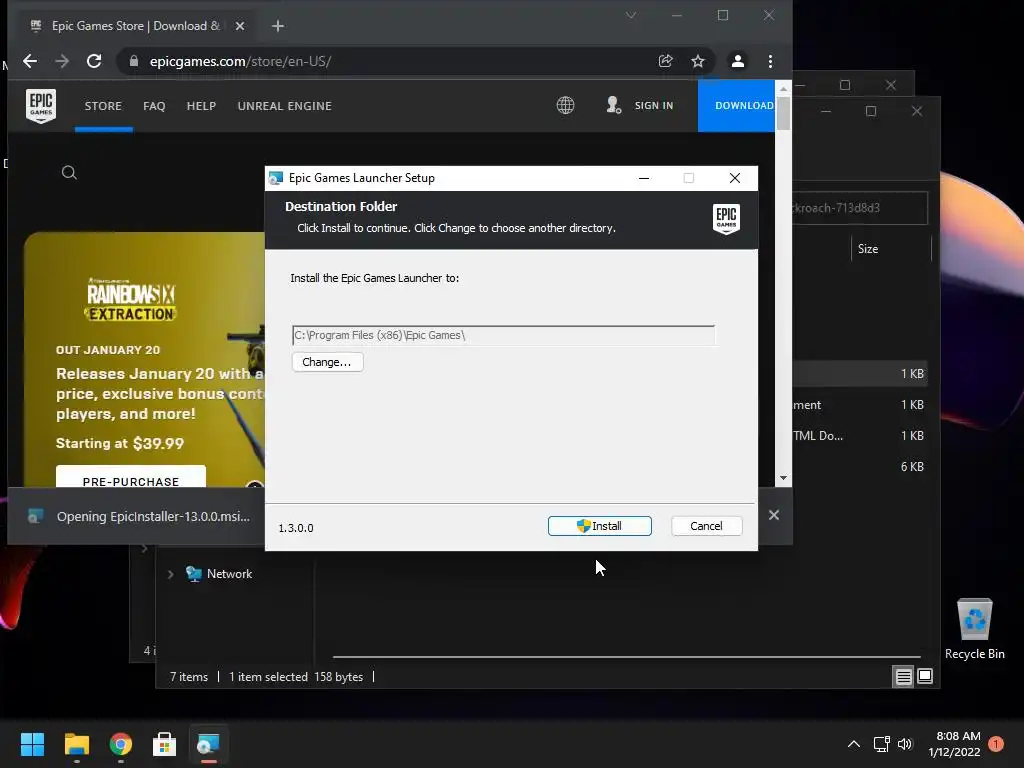
Task: Go back in Chrome browser
Action: 30,61
